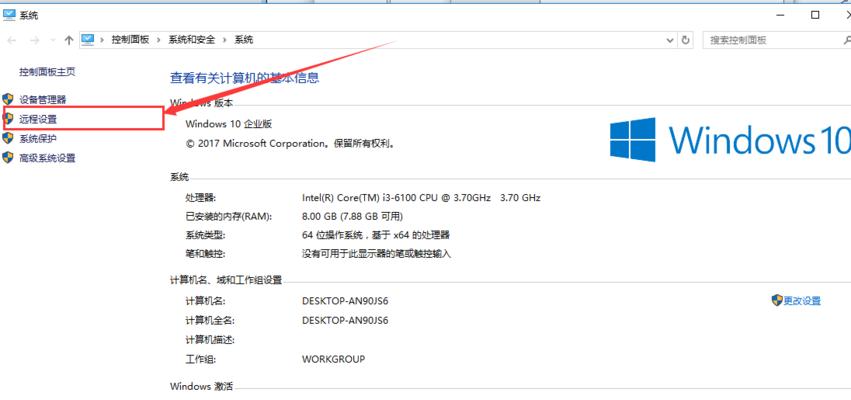
Task: Open the 控制面板 breadcrumb
Action: tap(130, 40)
